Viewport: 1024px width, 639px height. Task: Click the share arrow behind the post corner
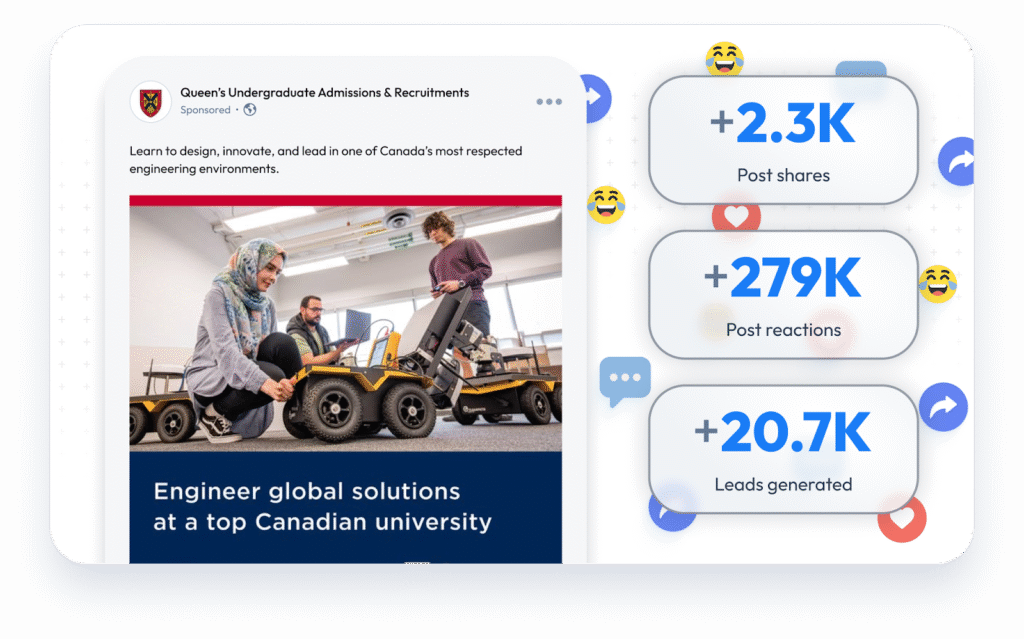tap(598, 99)
